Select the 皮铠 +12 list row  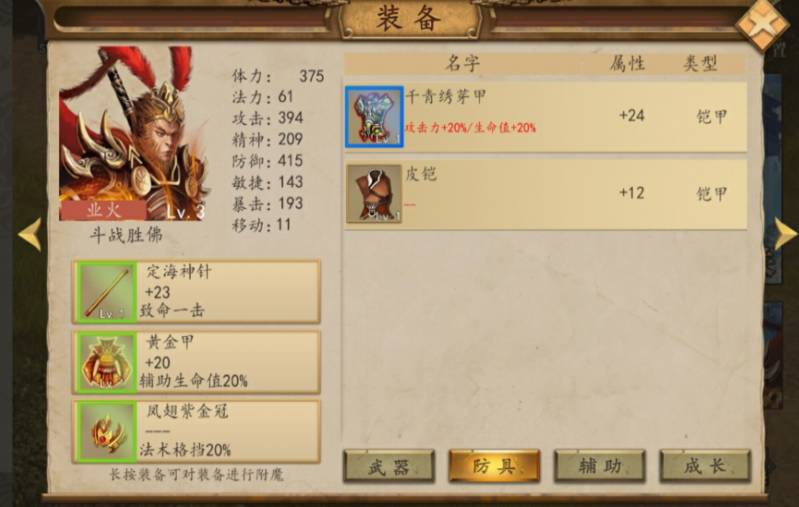coord(546,194)
